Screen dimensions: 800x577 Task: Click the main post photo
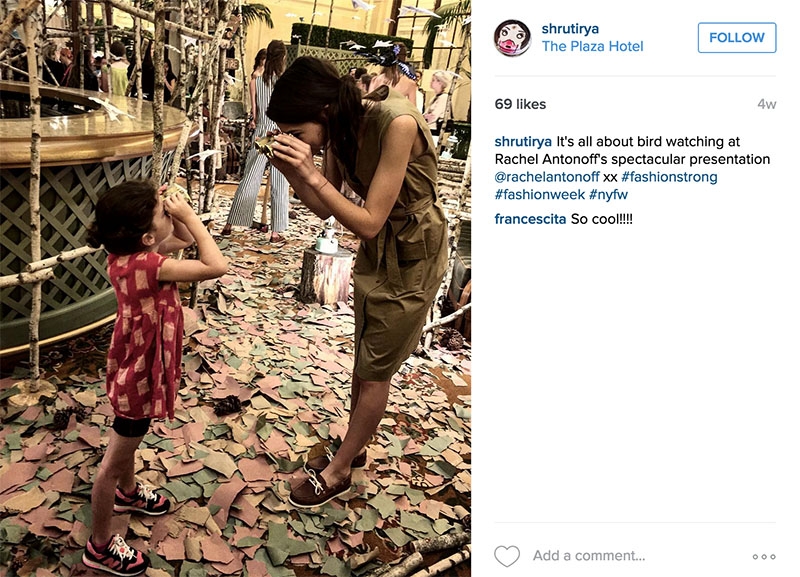pos(235,288)
